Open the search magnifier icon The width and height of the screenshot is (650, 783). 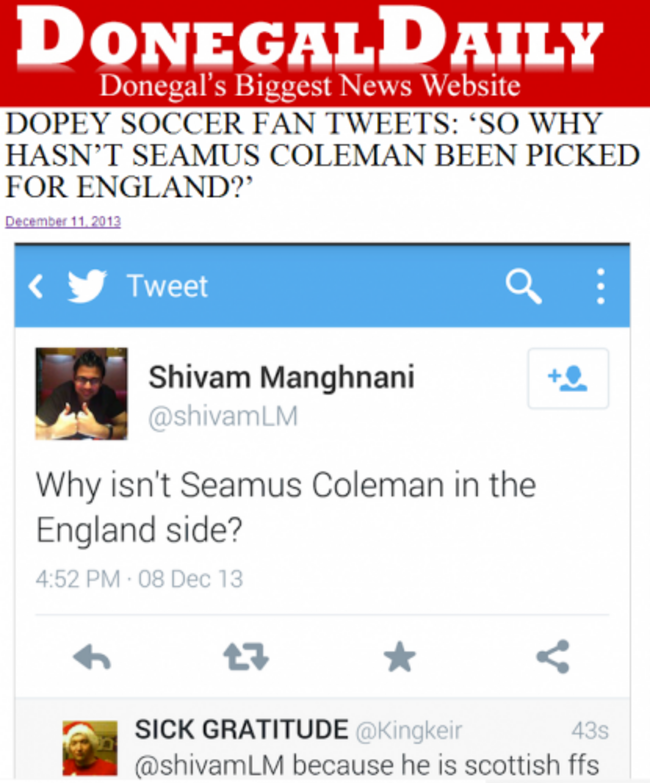pos(523,286)
